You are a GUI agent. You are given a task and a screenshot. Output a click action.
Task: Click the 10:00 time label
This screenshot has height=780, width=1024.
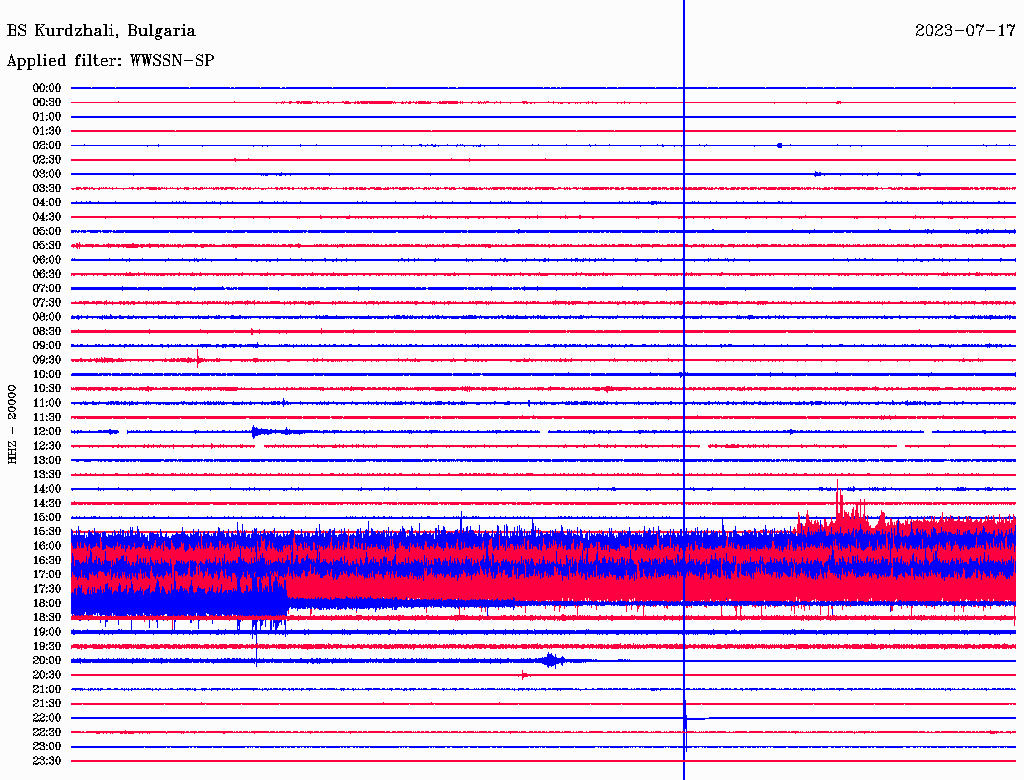pos(47,374)
